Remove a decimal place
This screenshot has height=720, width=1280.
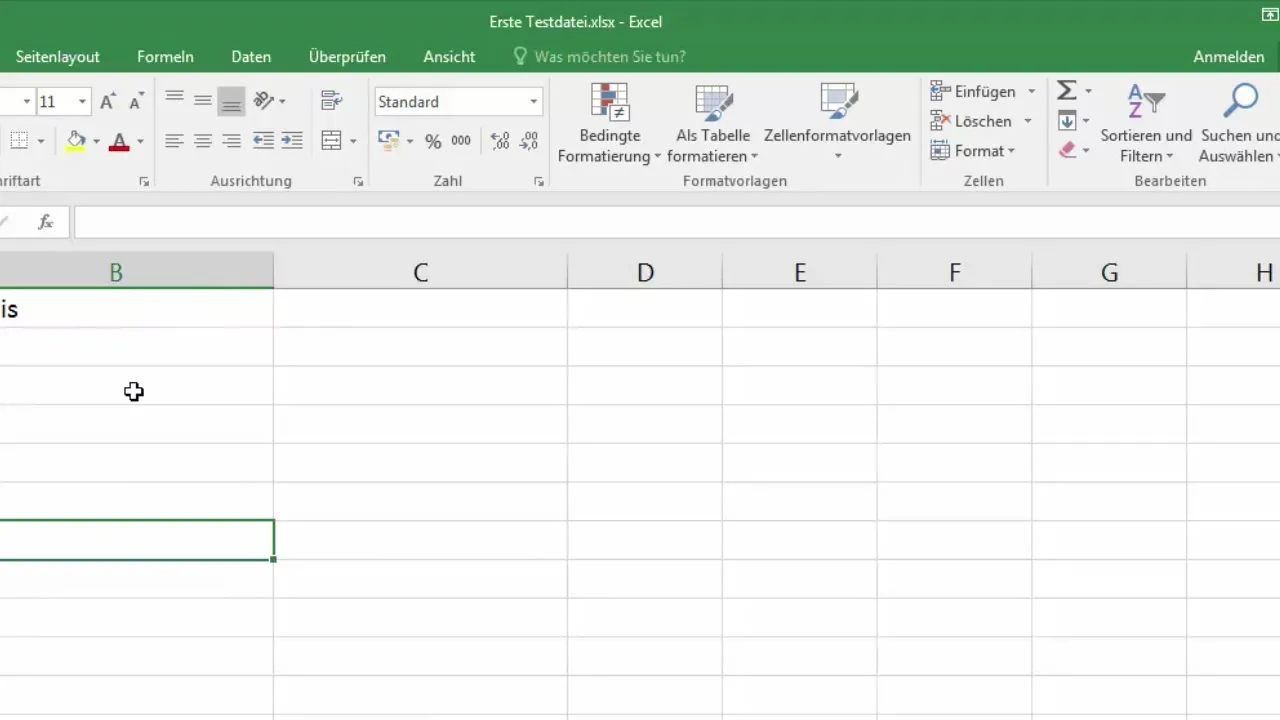point(529,141)
